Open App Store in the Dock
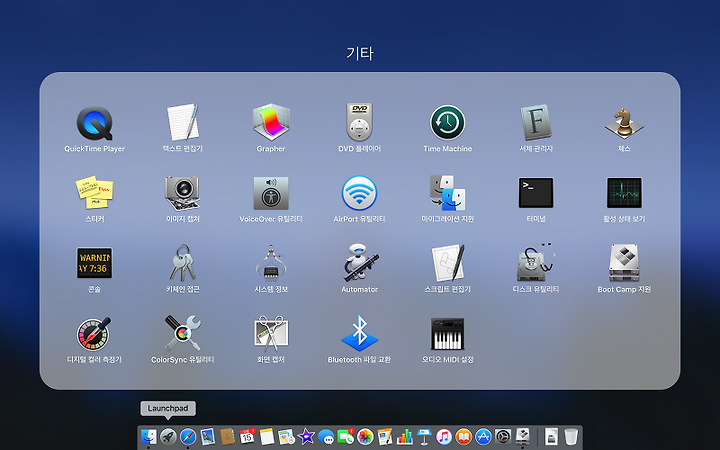 coord(483,437)
